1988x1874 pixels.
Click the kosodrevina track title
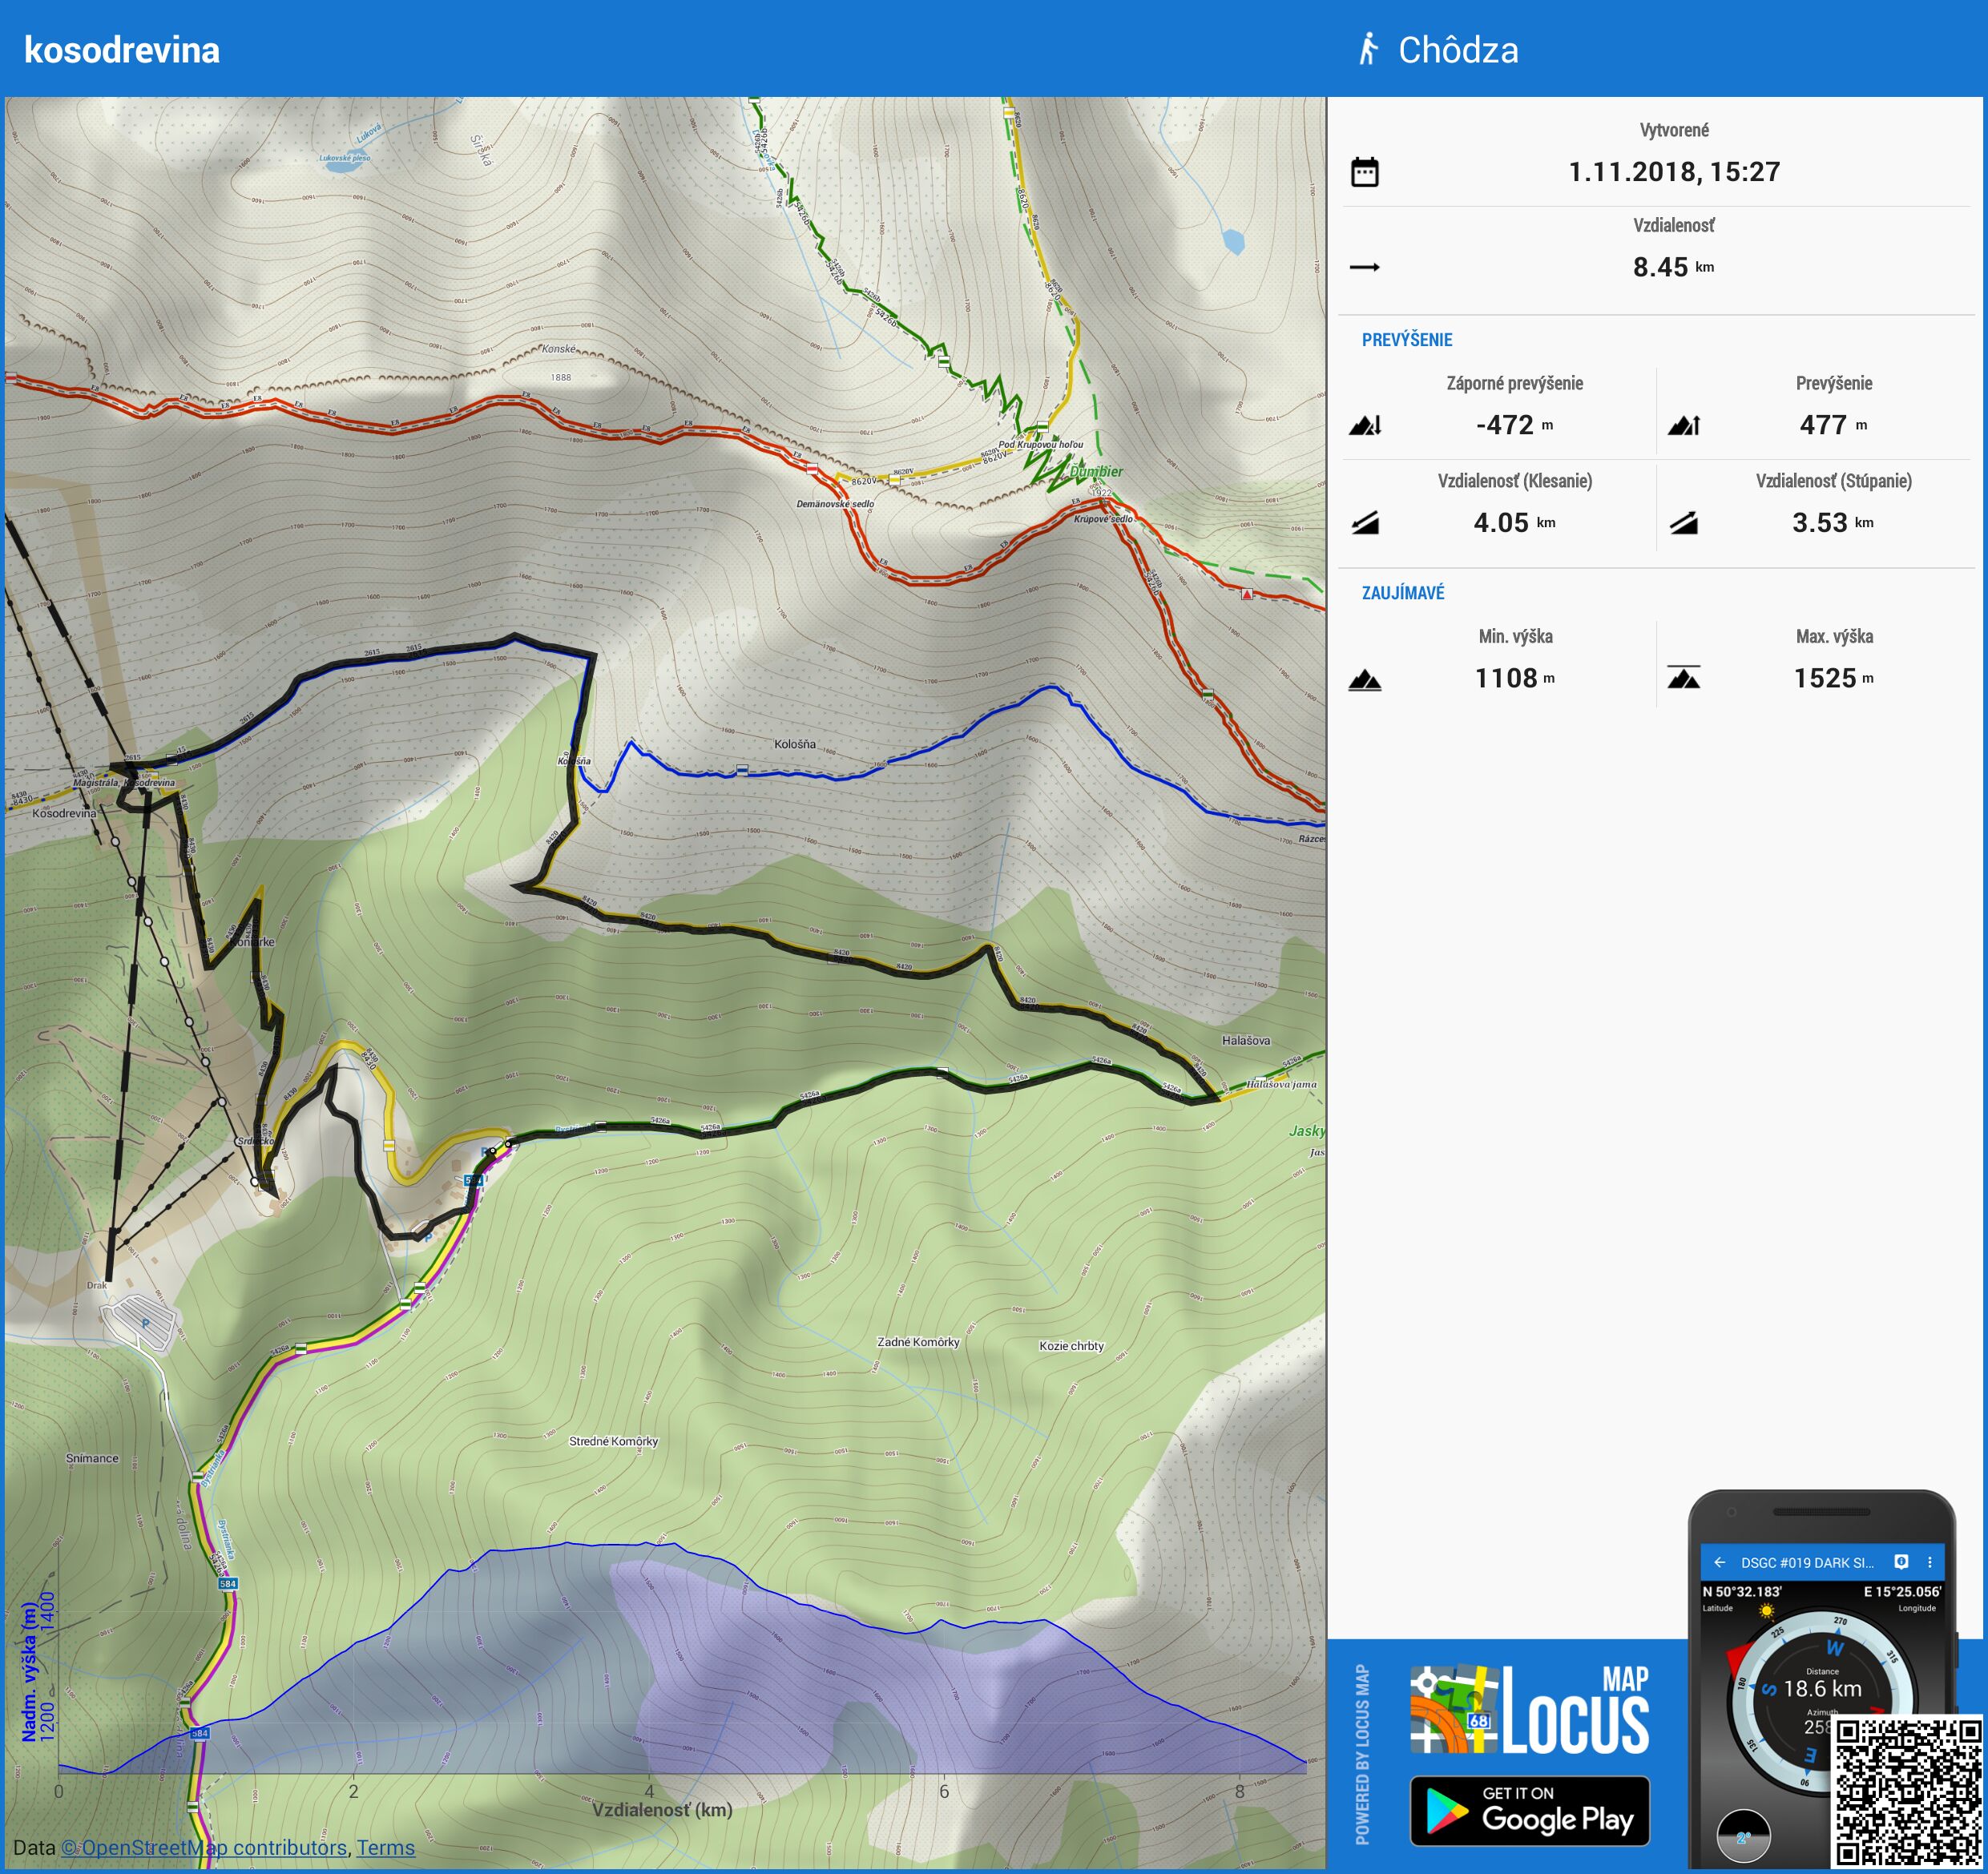point(122,50)
